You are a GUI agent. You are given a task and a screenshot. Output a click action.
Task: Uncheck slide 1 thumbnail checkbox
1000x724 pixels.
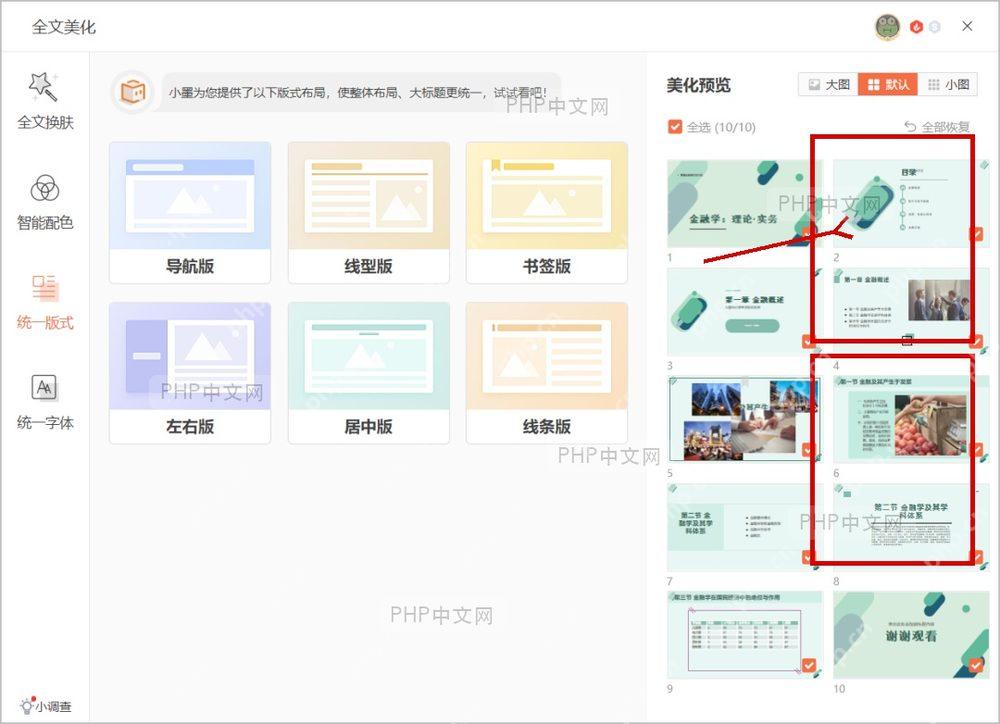point(809,233)
